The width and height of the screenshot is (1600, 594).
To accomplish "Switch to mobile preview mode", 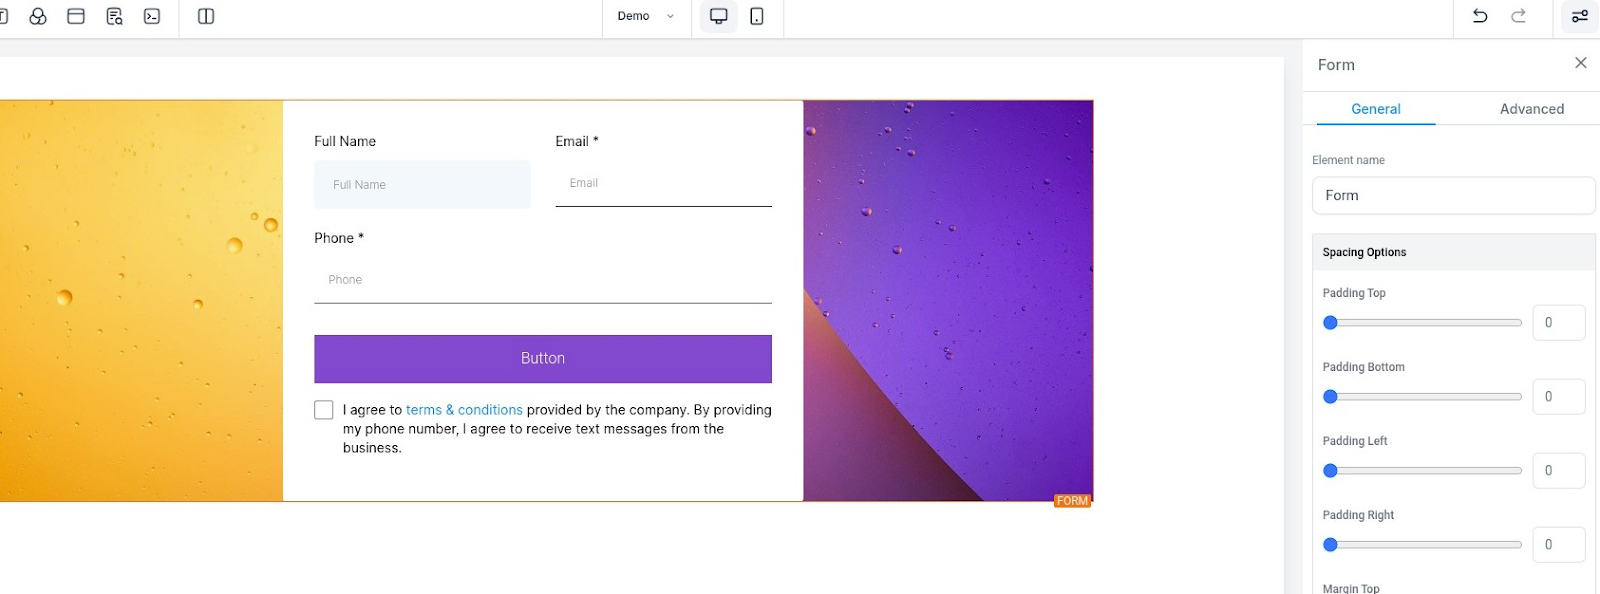I will 757,16.
